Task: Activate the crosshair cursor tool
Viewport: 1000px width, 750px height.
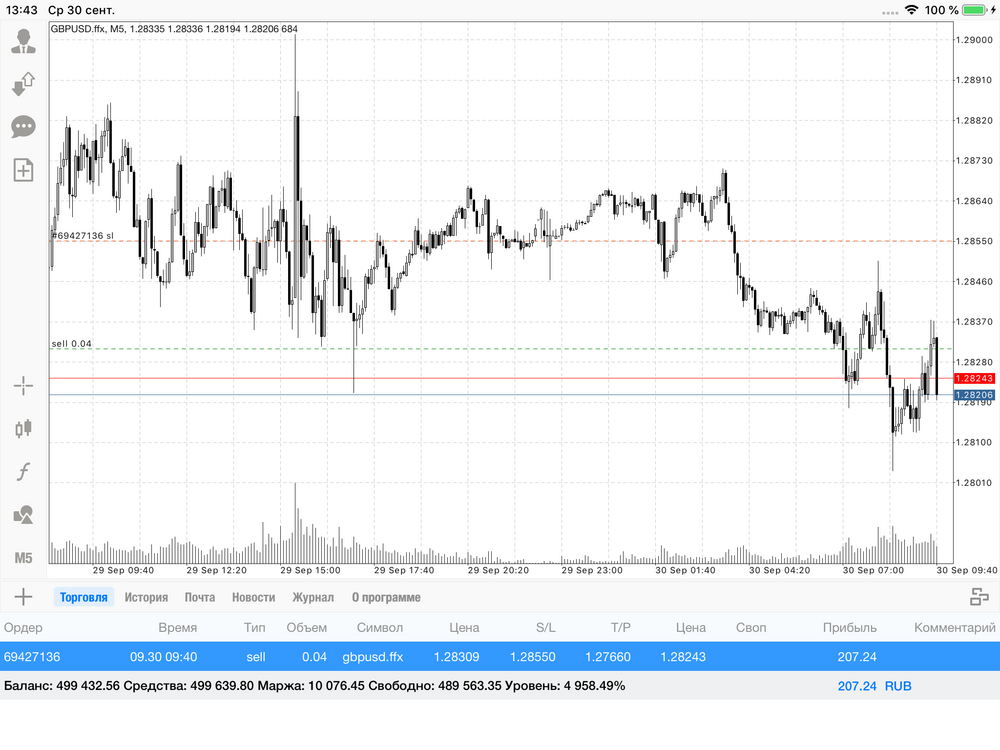Action: 24,386
